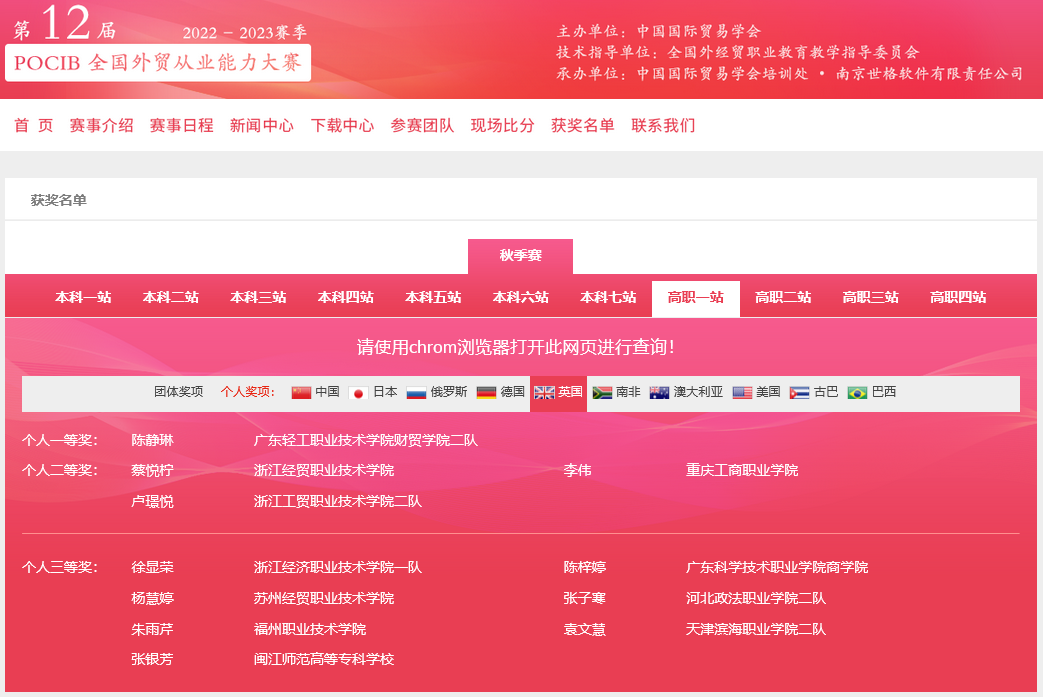Click the South Africa flag icon

602,393
